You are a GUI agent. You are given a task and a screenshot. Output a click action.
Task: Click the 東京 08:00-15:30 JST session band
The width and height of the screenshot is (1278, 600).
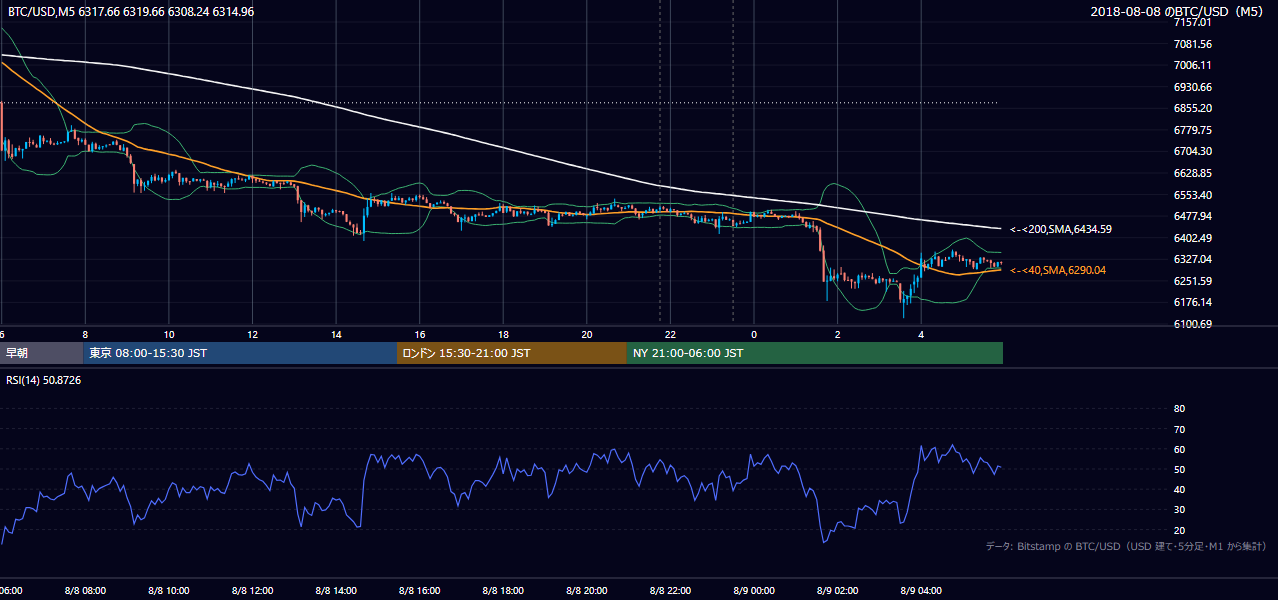[x=240, y=353]
